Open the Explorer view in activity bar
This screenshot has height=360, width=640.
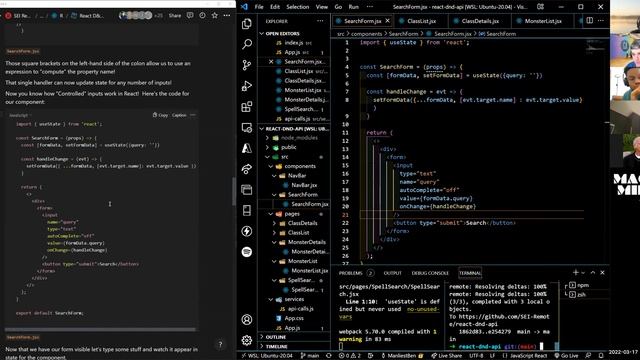[247, 24]
